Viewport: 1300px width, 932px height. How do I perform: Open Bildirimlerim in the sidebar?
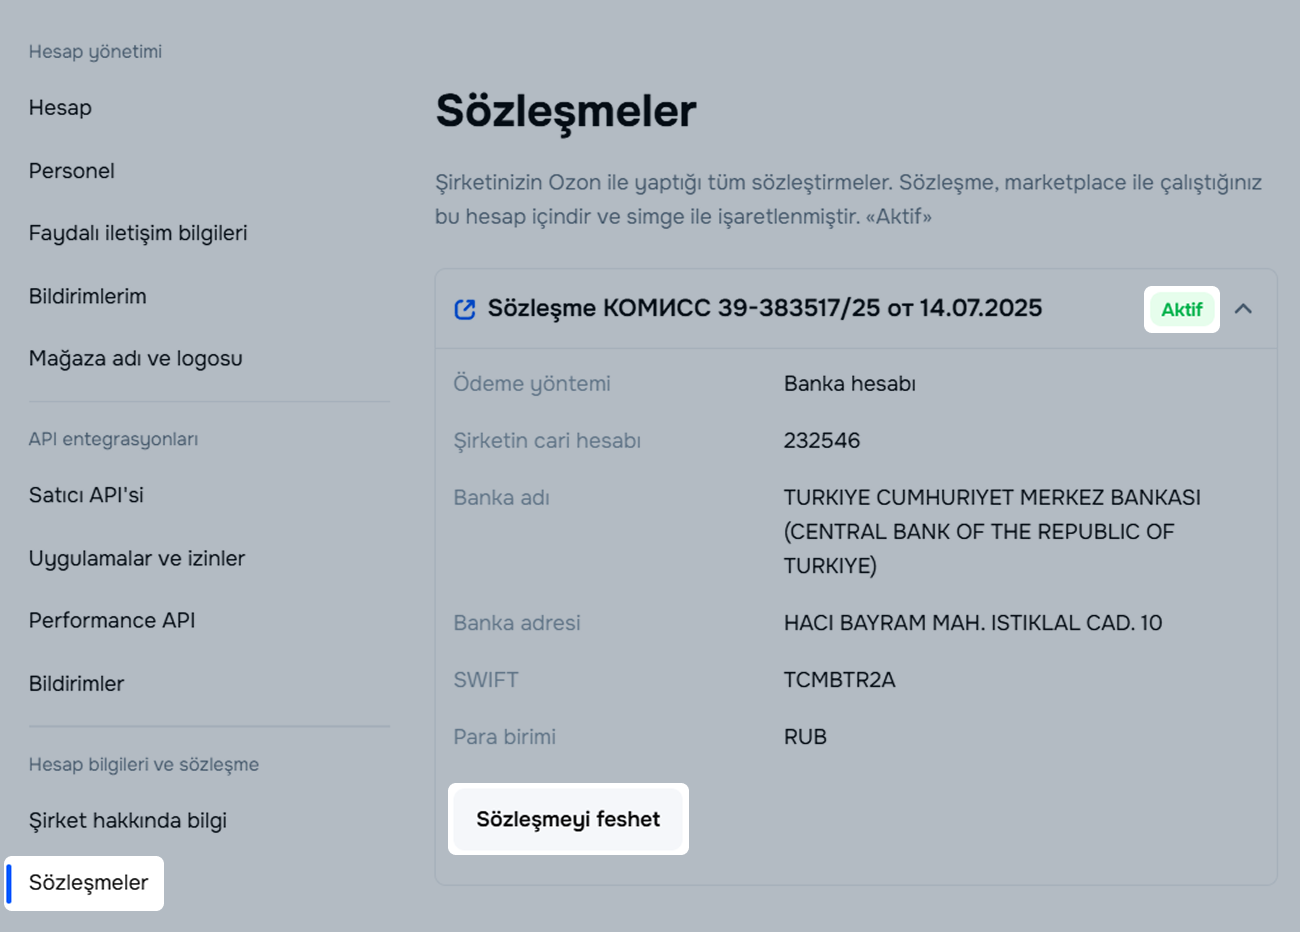(88, 296)
